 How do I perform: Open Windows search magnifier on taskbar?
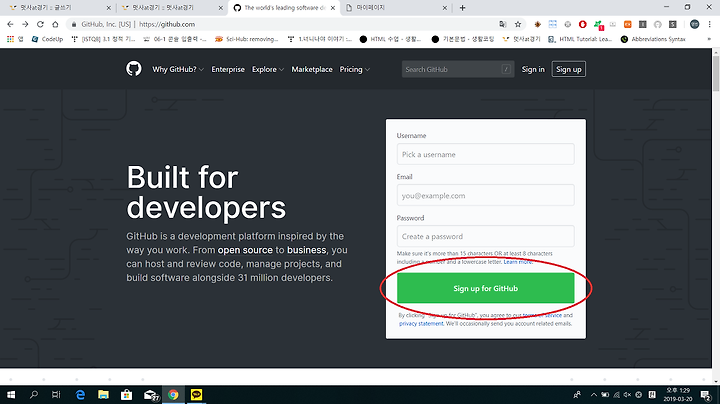pos(34,395)
